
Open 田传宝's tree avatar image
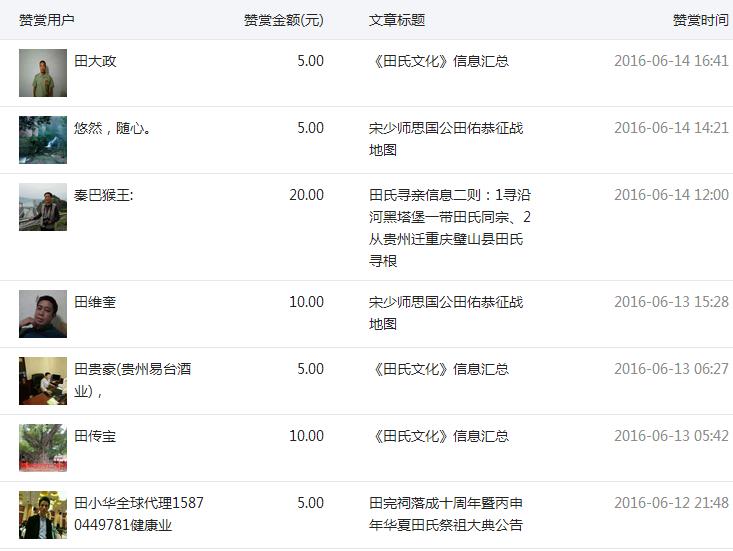pos(43,448)
